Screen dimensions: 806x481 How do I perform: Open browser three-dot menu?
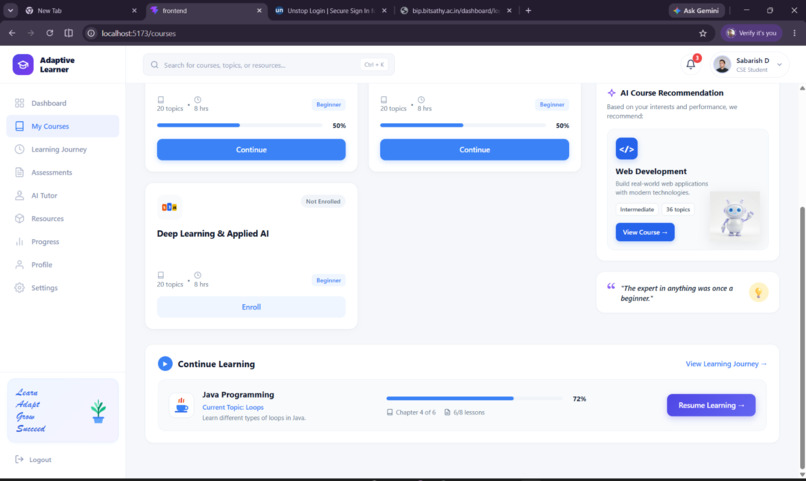coord(794,33)
